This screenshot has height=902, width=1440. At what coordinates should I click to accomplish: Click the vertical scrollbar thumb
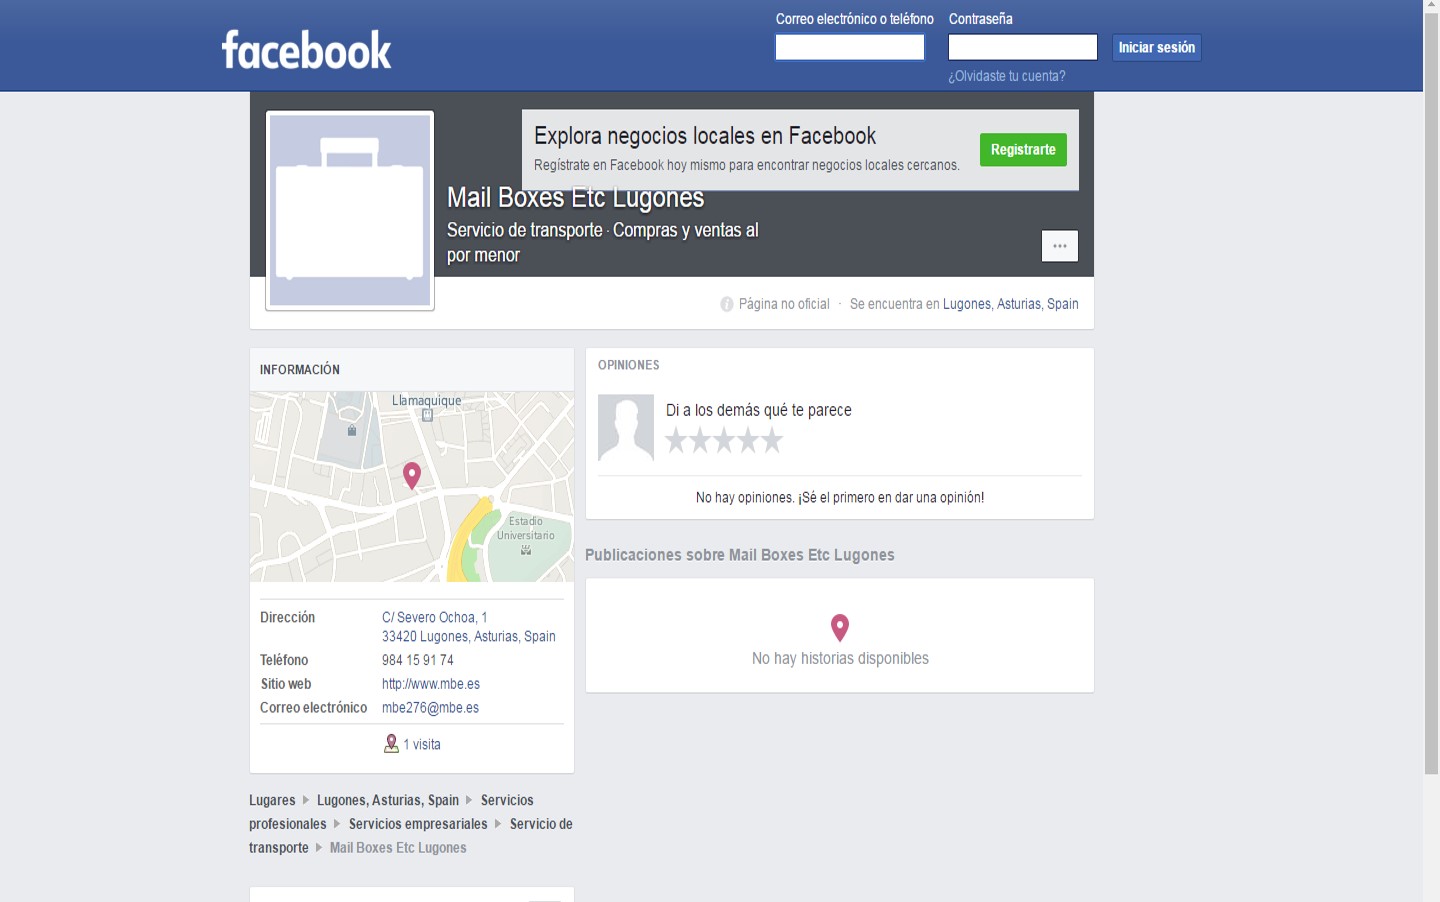tap(1431, 395)
